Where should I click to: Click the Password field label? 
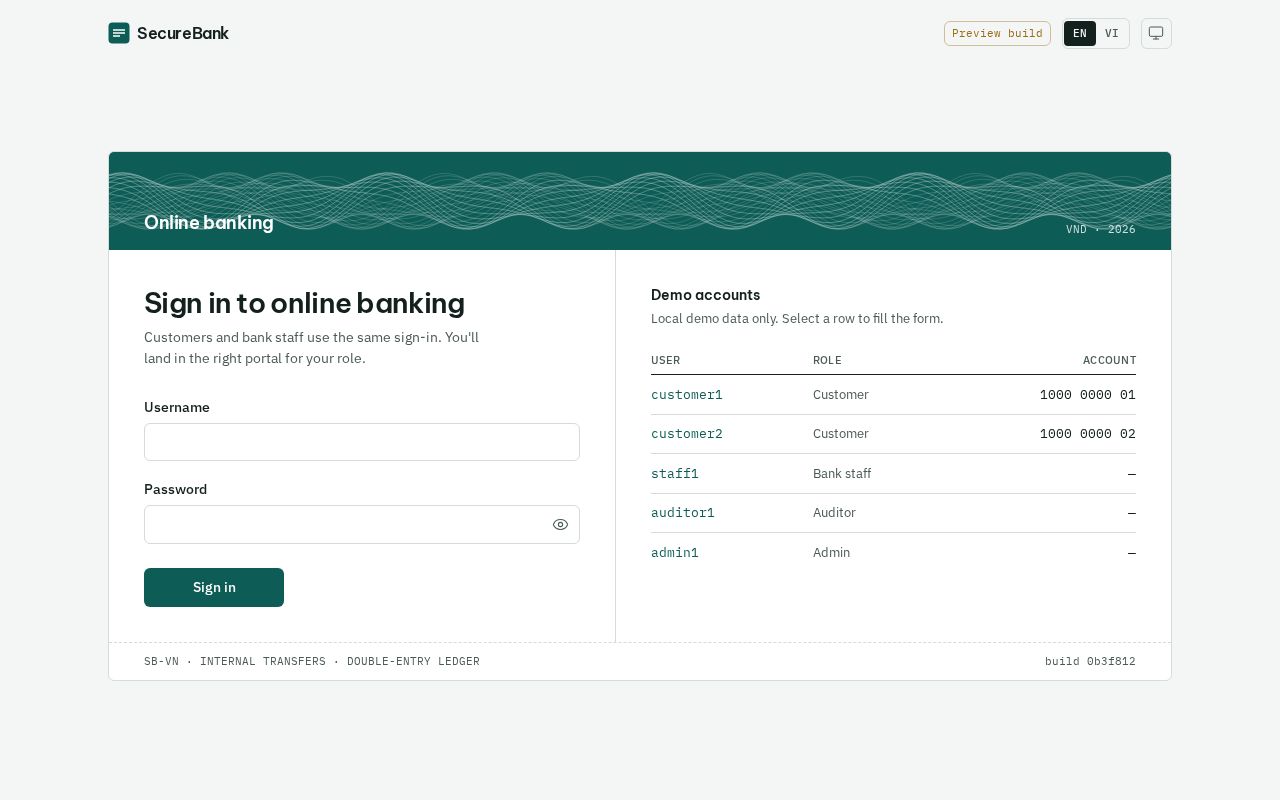pos(175,489)
